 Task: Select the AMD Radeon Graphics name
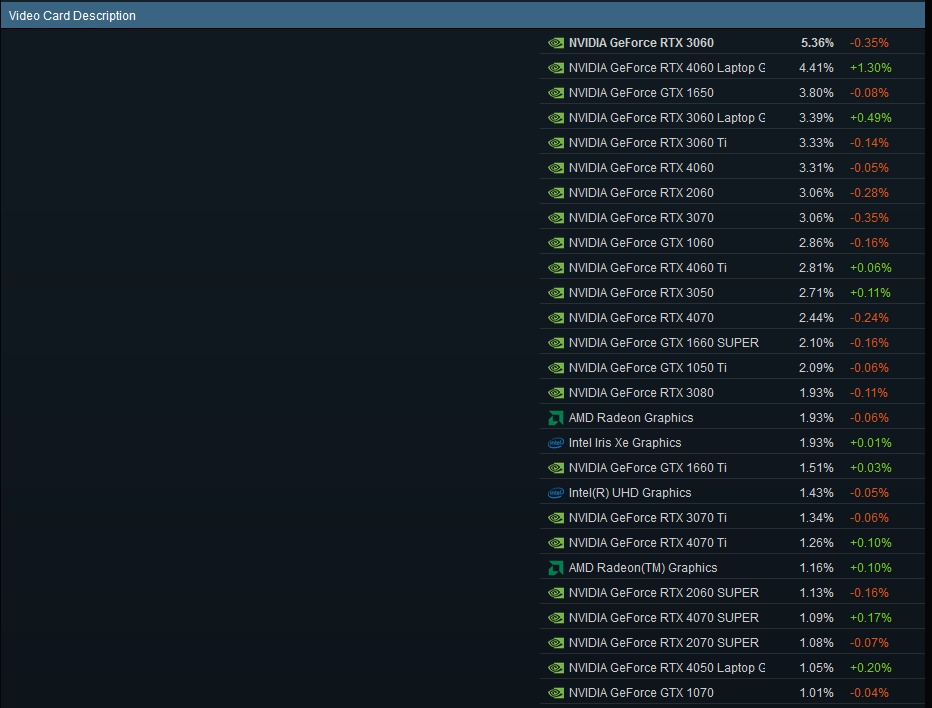point(631,418)
